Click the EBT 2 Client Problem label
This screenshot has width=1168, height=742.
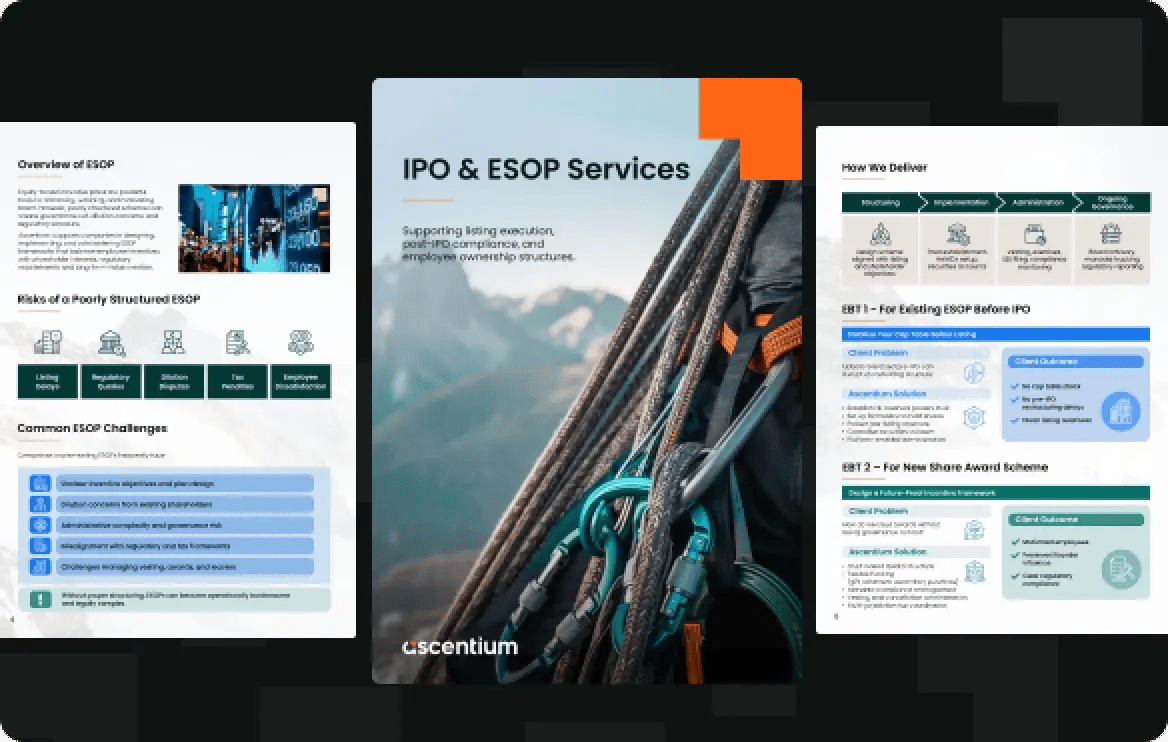pyautogui.click(x=877, y=511)
